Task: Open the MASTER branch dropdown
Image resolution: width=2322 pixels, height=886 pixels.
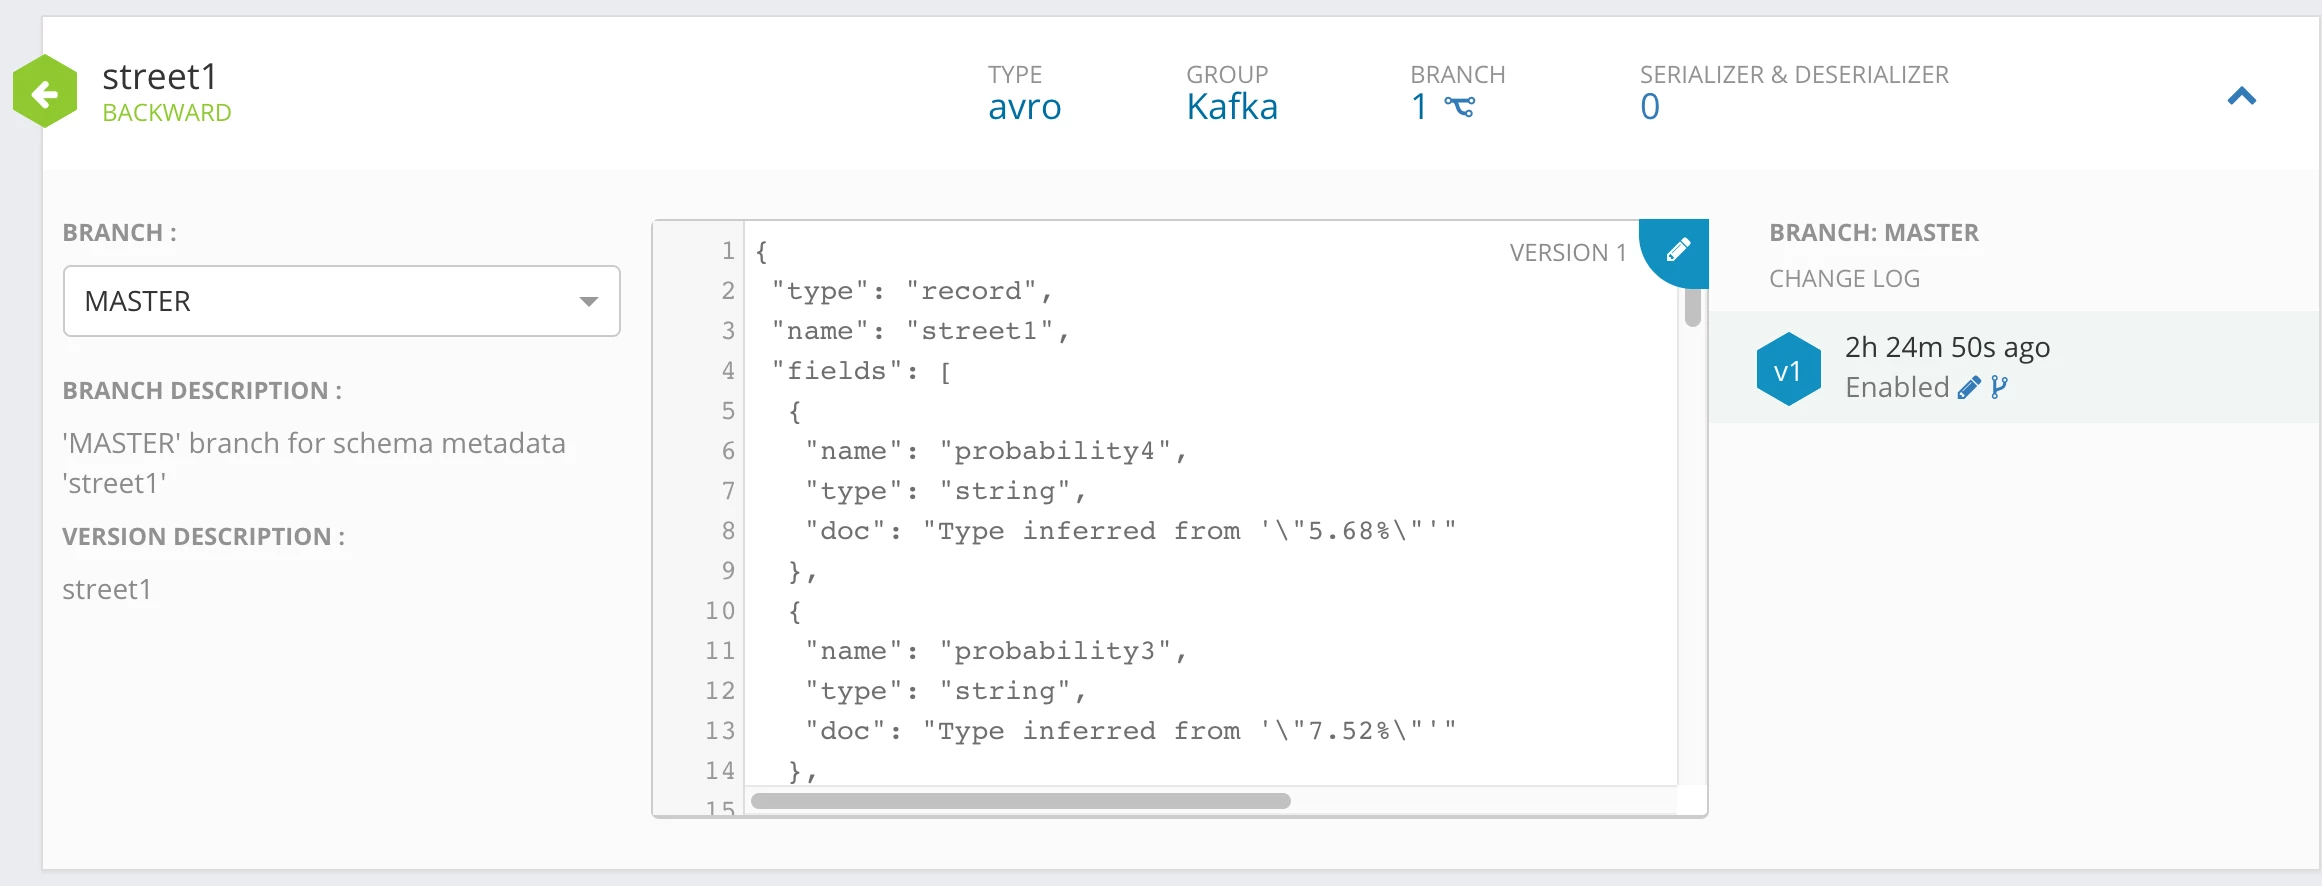Action: pos(342,301)
